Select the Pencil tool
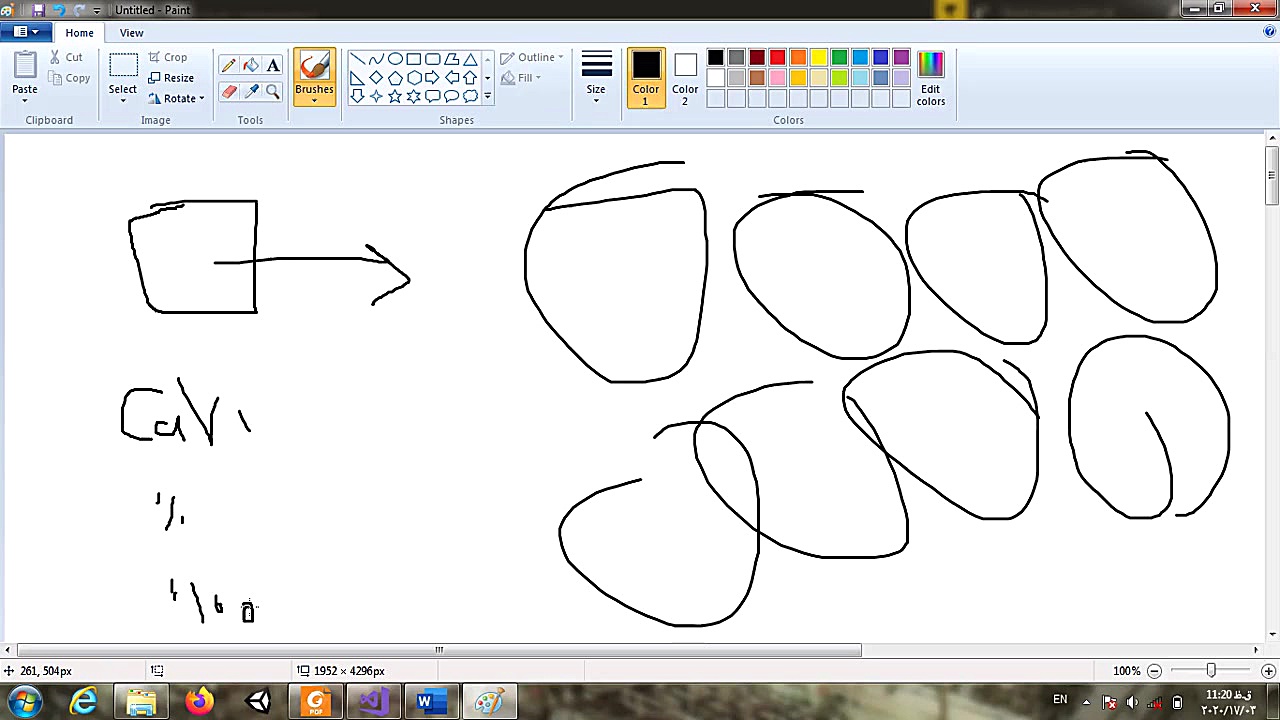The height and width of the screenshot is (720, 1280). tap(229, 66)
